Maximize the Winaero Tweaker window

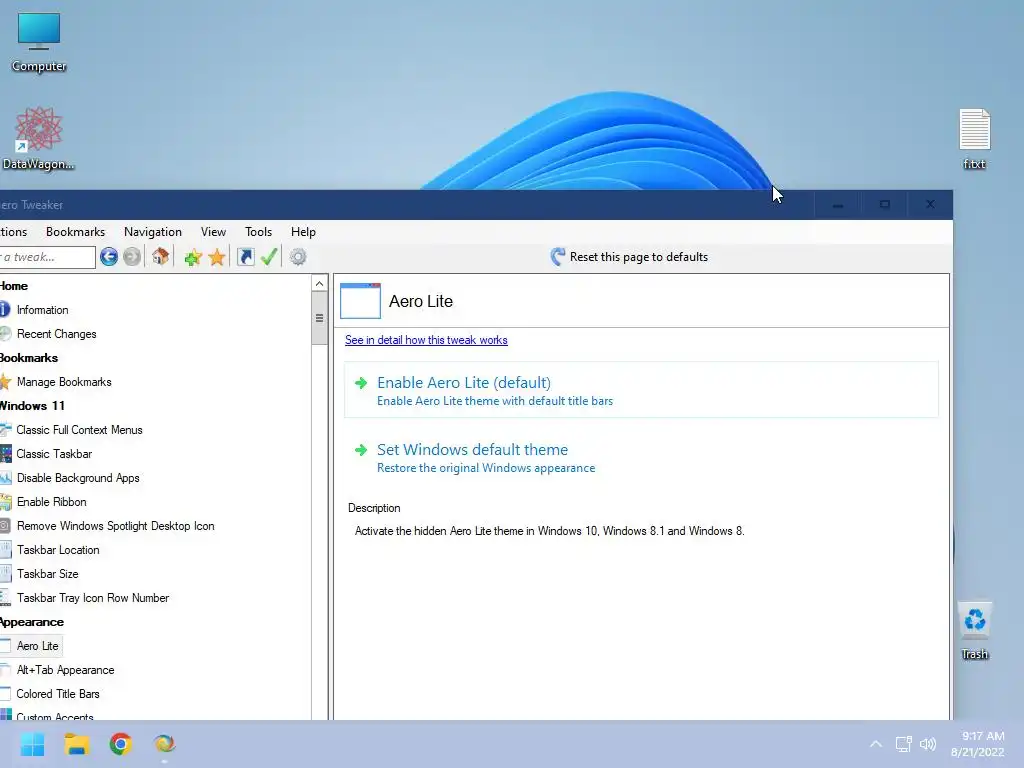(884, 204)
